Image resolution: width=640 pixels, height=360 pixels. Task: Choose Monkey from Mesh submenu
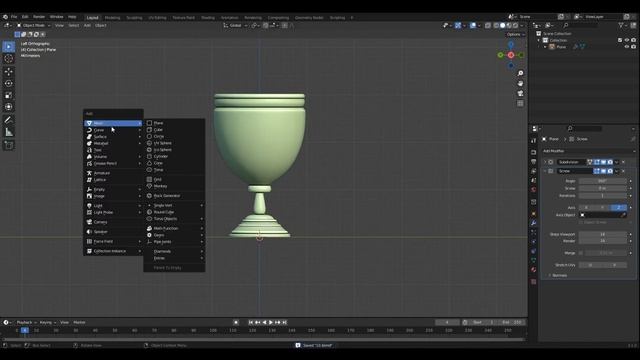pos(174,186)
